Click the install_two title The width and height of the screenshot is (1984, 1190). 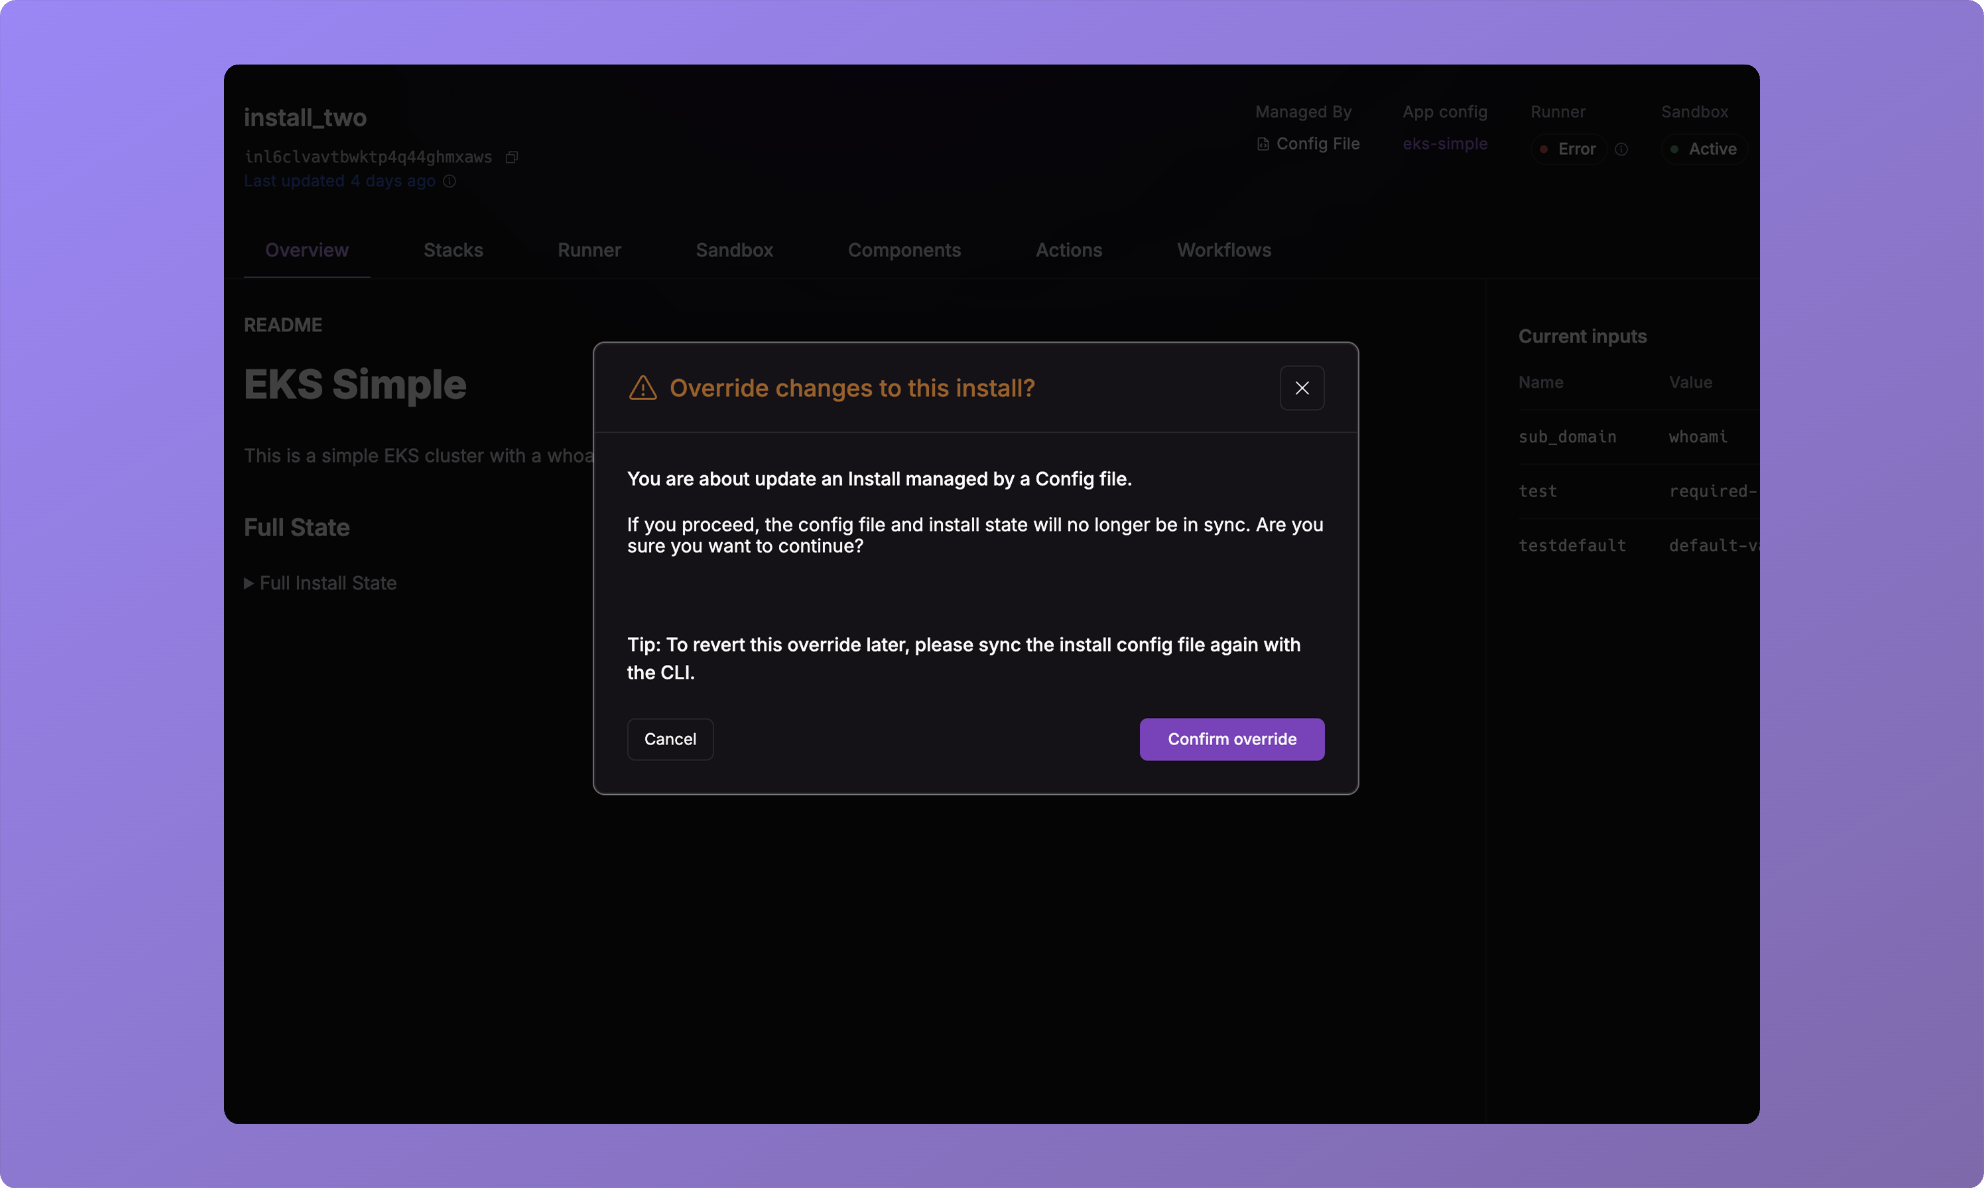click(x=305, y=118)
